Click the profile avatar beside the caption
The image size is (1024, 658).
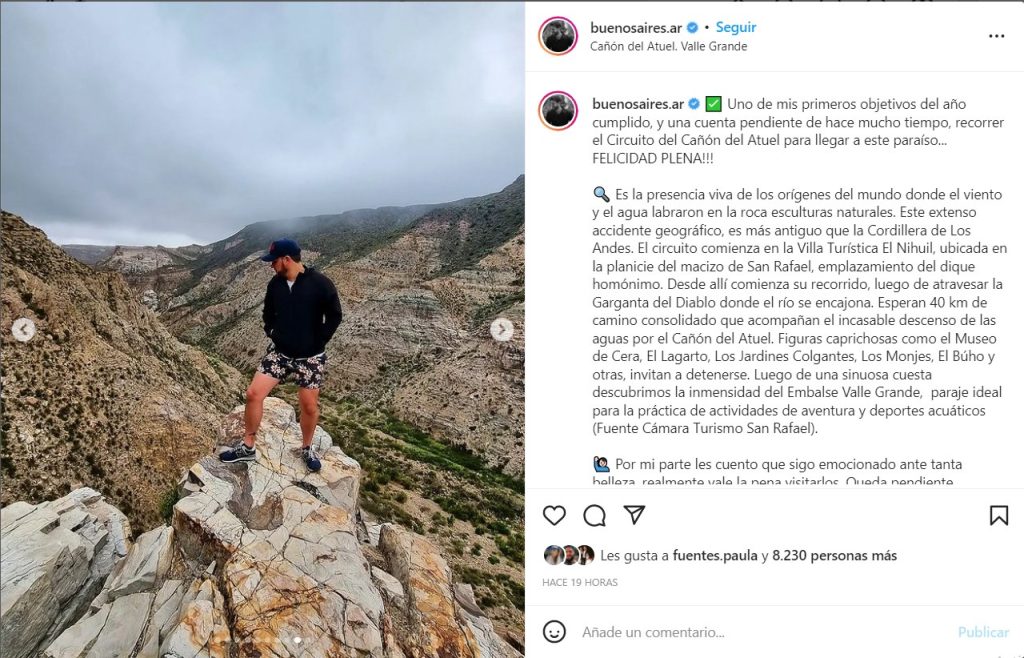click(x=558, y=110)
